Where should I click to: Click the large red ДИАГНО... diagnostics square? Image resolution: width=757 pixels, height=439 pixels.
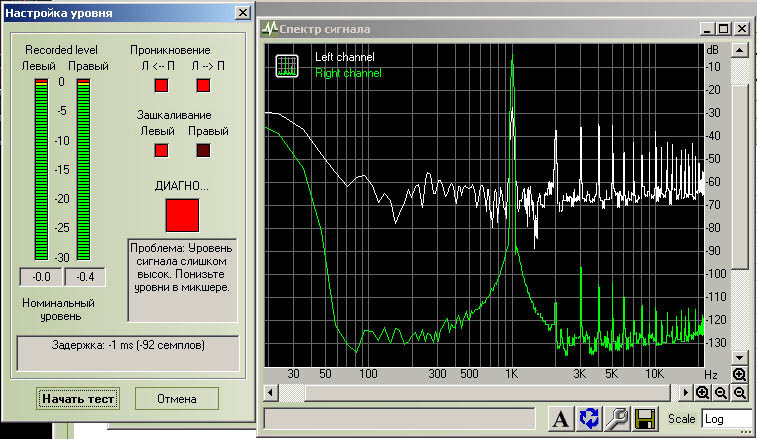point(182,215)
